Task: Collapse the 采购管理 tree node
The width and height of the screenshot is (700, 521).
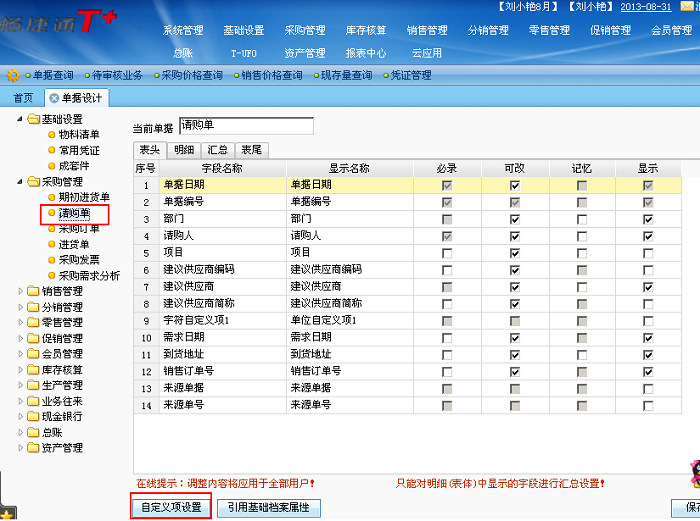Action: (21, 182)
